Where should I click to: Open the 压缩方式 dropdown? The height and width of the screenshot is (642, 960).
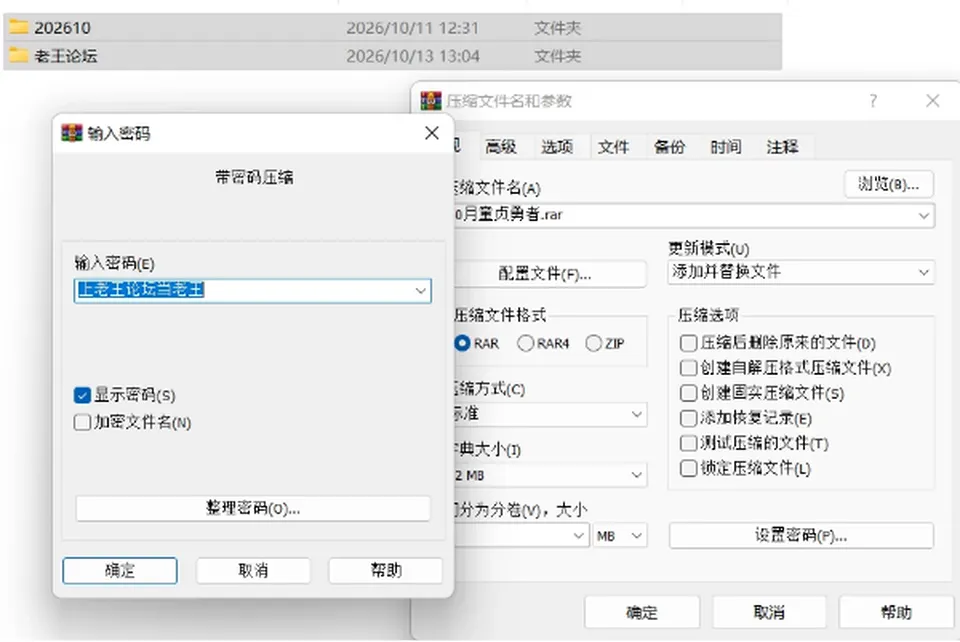(637, 414)
